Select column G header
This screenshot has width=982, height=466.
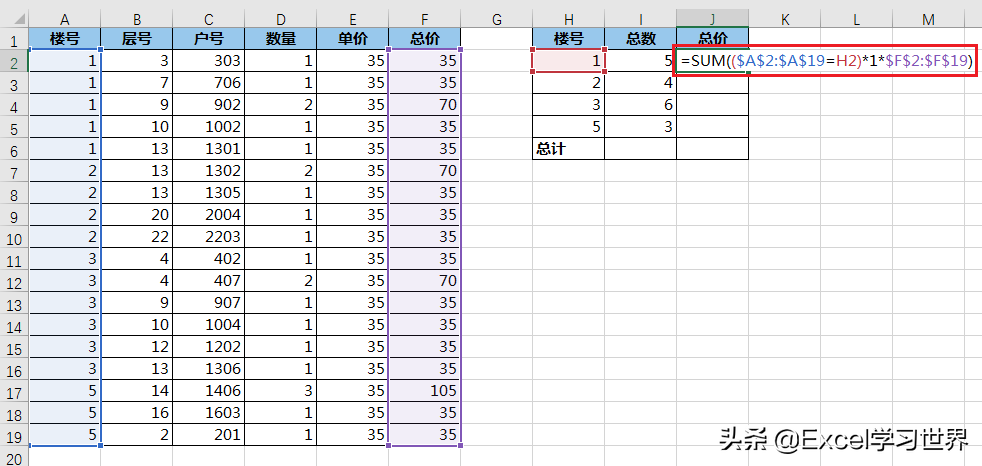(497, 19)
